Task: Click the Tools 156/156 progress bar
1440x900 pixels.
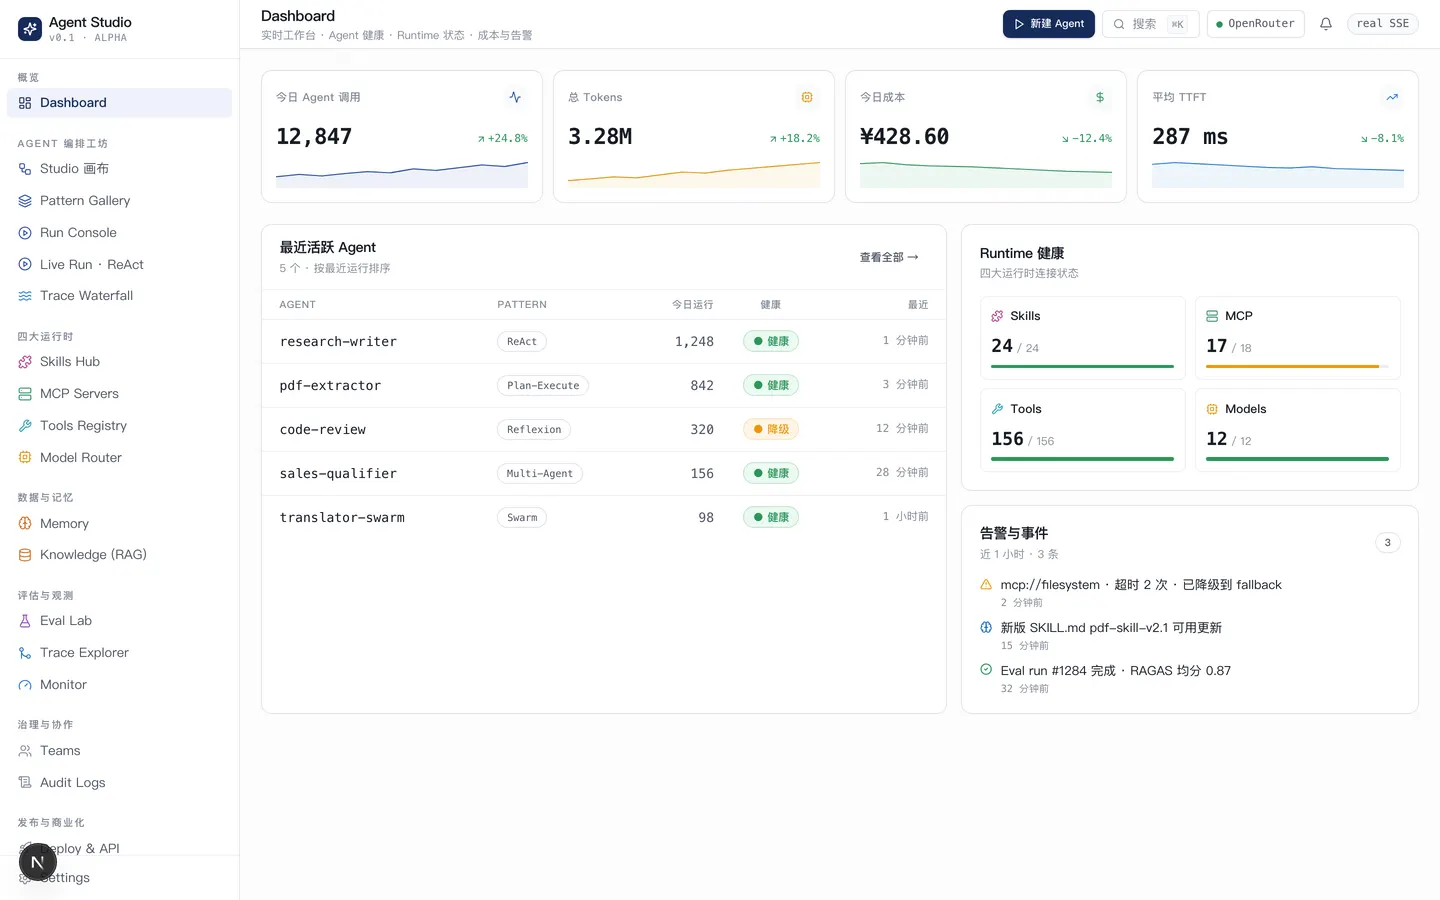Action: click(x=1082, y=459)
